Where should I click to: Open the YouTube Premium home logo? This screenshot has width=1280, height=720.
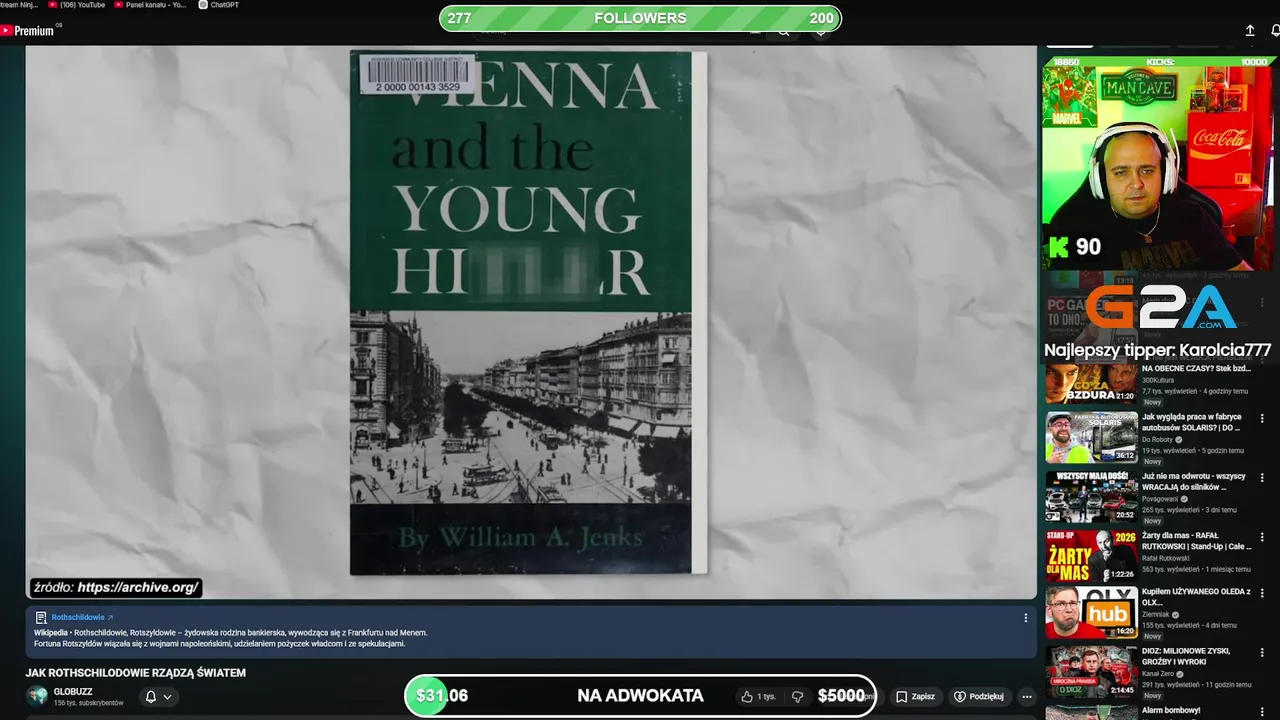pos(27,31)
